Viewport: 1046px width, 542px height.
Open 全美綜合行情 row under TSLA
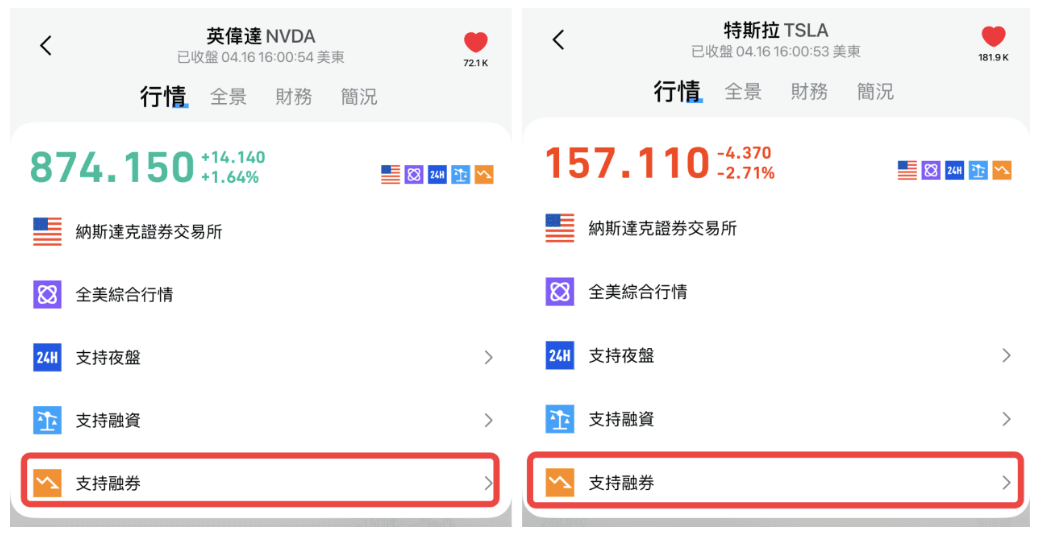776,292
